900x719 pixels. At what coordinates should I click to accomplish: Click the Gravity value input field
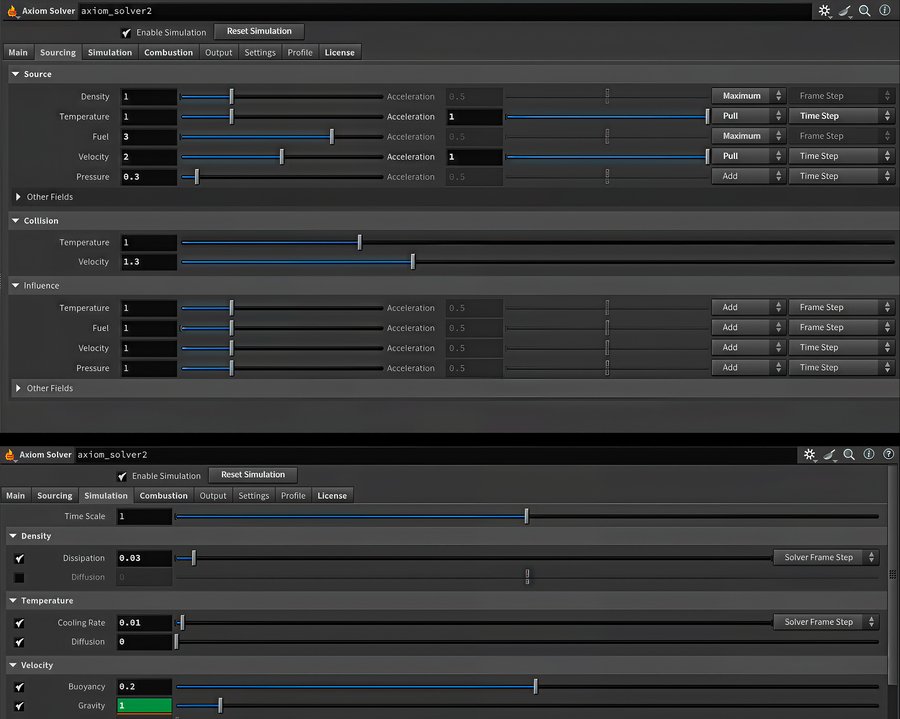(144, 706)
